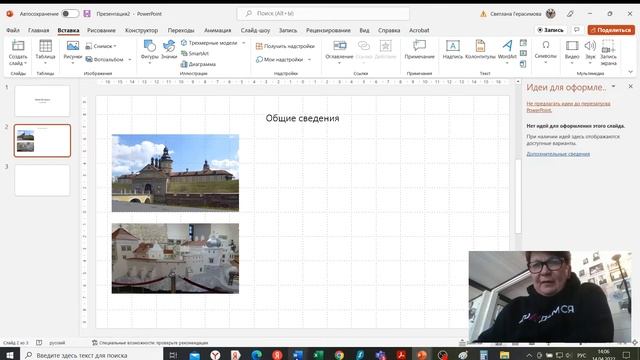The width and height of the screenshot is (640, 360).
Task: Click the Фотоальбом (Photo Album) icon
Action: [x=89, y=59]
